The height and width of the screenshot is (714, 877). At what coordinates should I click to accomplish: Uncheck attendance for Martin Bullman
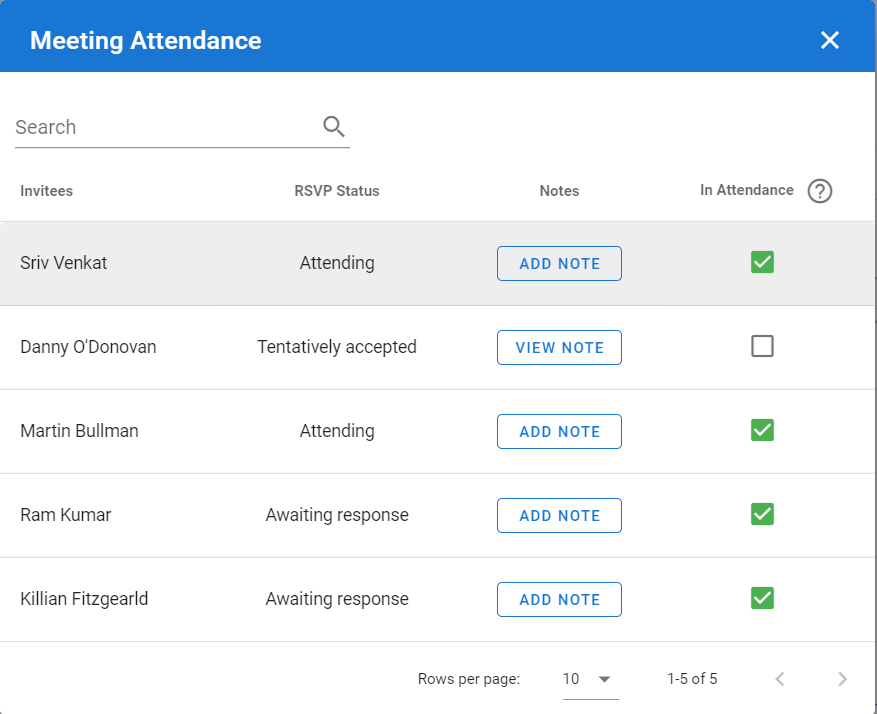[x=762, y=430]
